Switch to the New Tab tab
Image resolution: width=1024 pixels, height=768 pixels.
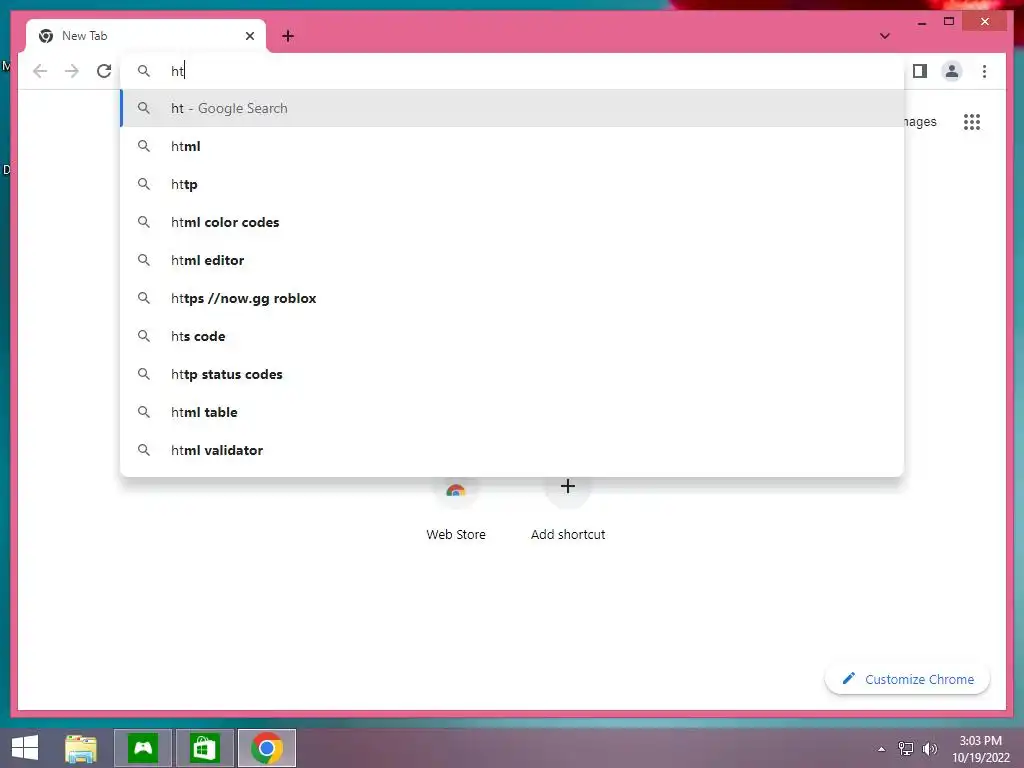[146, 36]
